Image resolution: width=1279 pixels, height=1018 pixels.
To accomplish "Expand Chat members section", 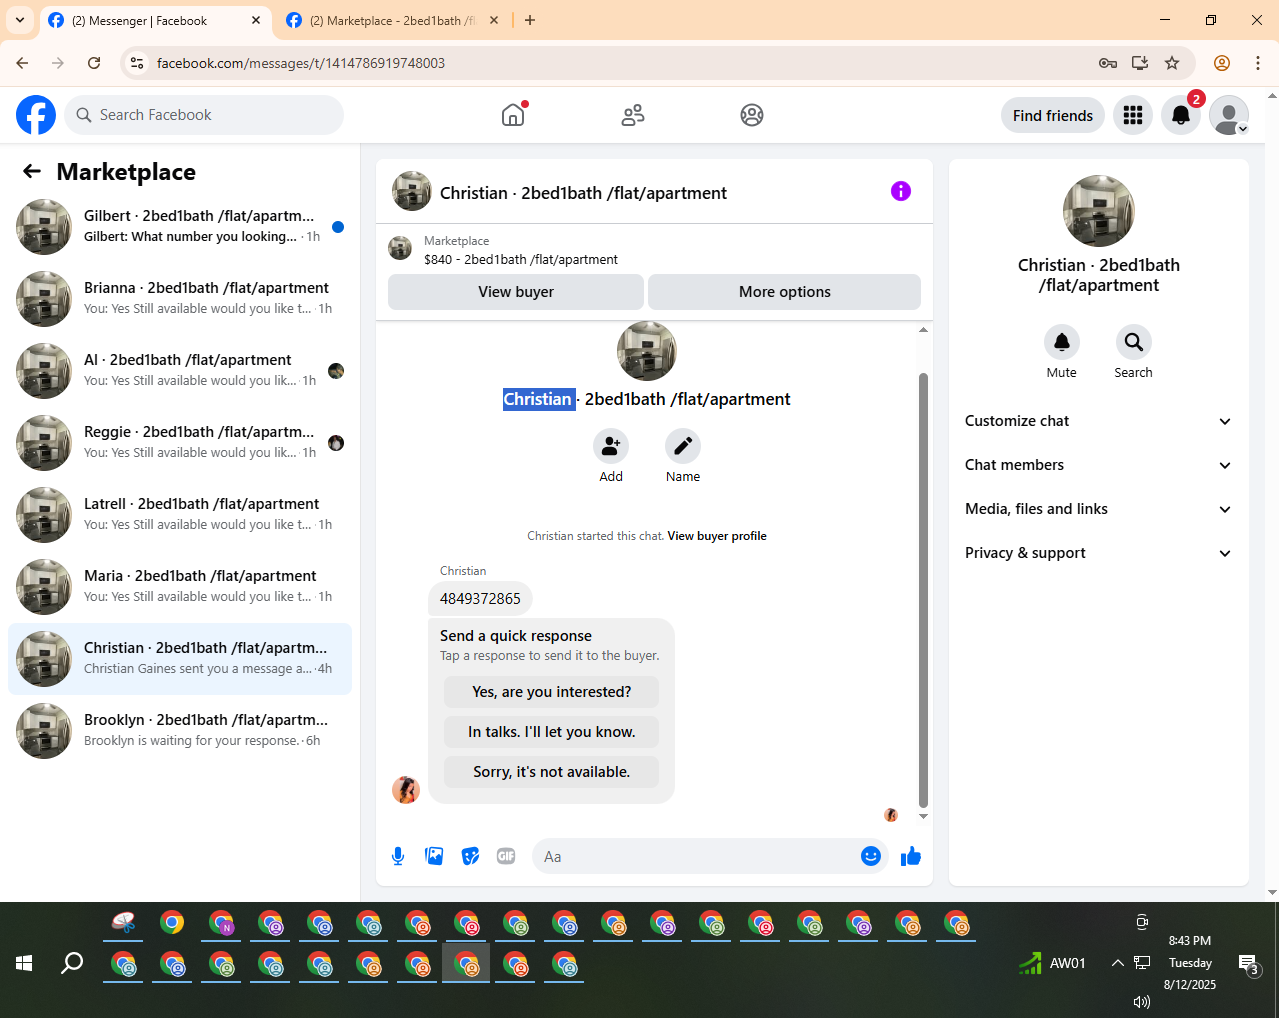I will tap(1098, 465).
